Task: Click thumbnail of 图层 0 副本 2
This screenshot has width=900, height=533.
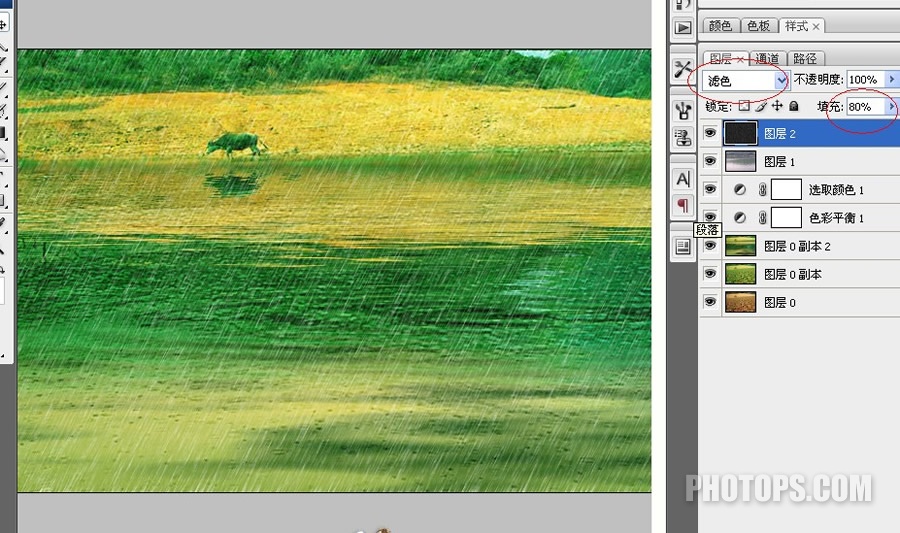Action: click(x=740, y=246)
